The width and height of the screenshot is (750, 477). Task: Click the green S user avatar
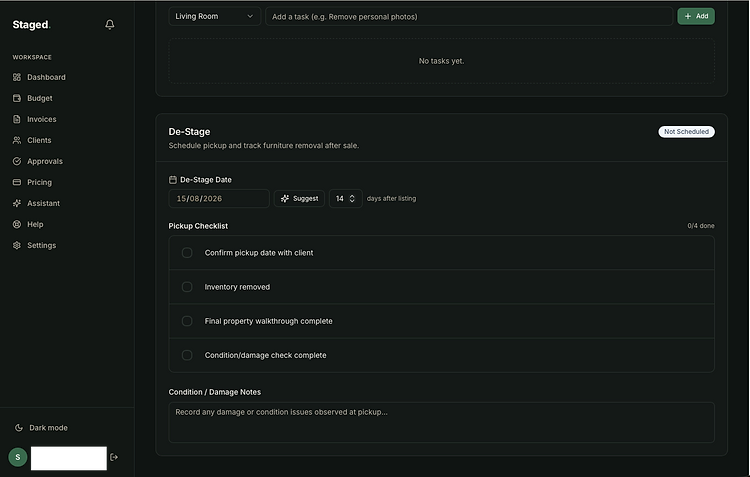18,457
